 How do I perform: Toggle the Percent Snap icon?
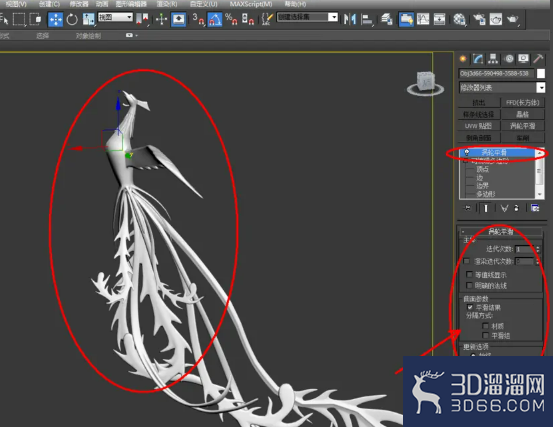(x=231, y=19)
